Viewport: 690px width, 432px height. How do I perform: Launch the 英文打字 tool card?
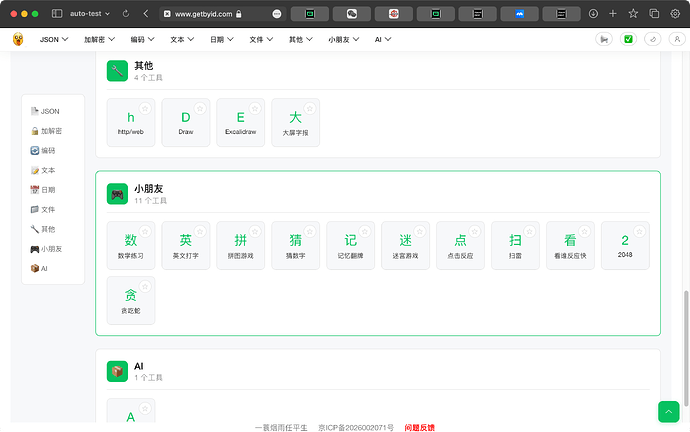(186, 245)
